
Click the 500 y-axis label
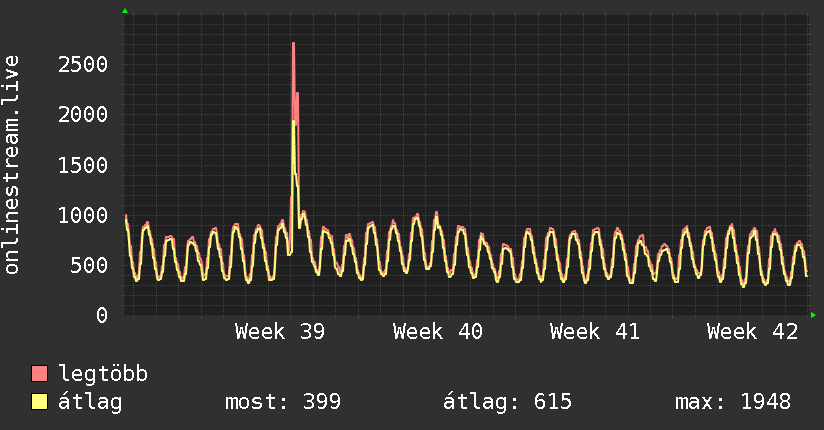pos(89,265)
